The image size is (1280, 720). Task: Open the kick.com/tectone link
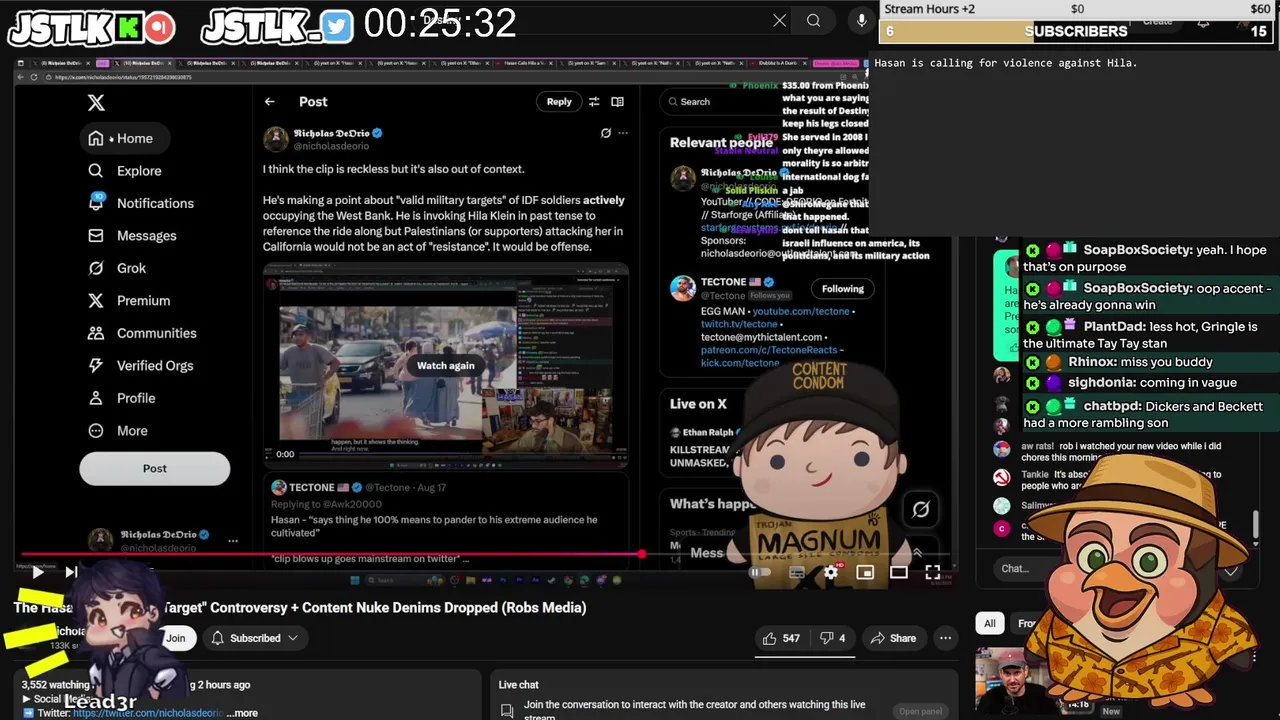[x=740, y=363]
